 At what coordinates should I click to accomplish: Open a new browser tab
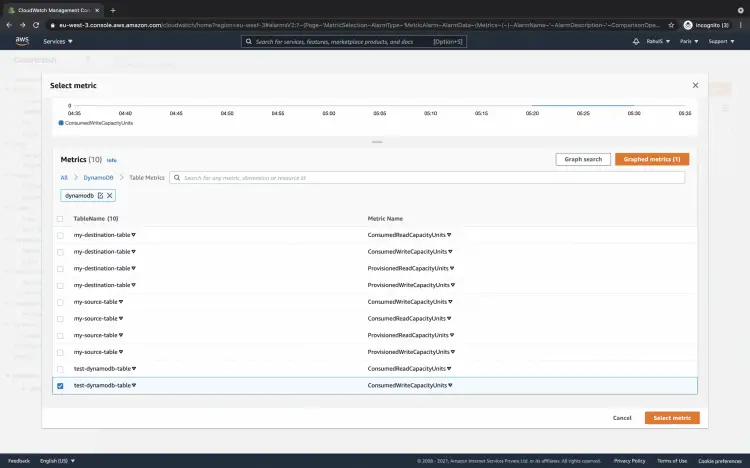[x=113, y=10]
